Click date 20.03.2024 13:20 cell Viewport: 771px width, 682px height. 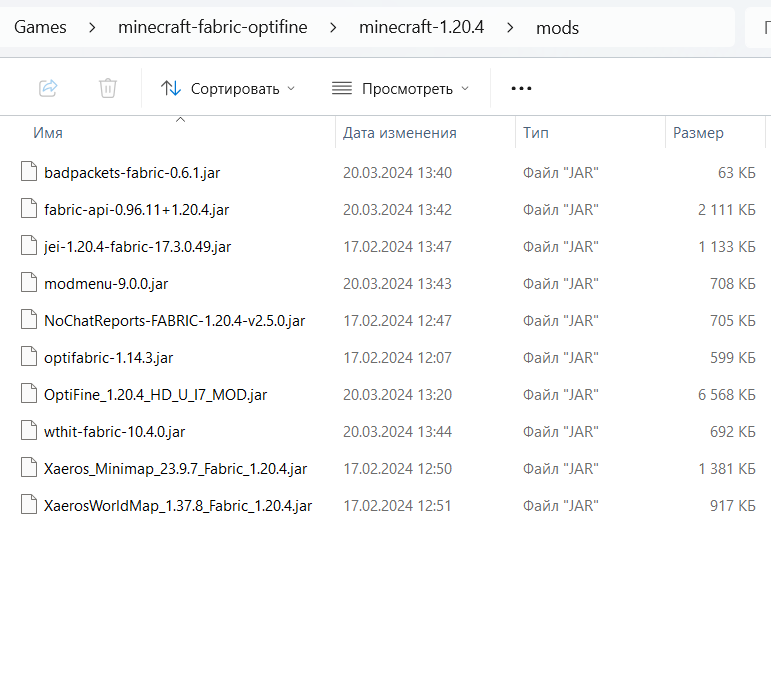tap(397, 395)
